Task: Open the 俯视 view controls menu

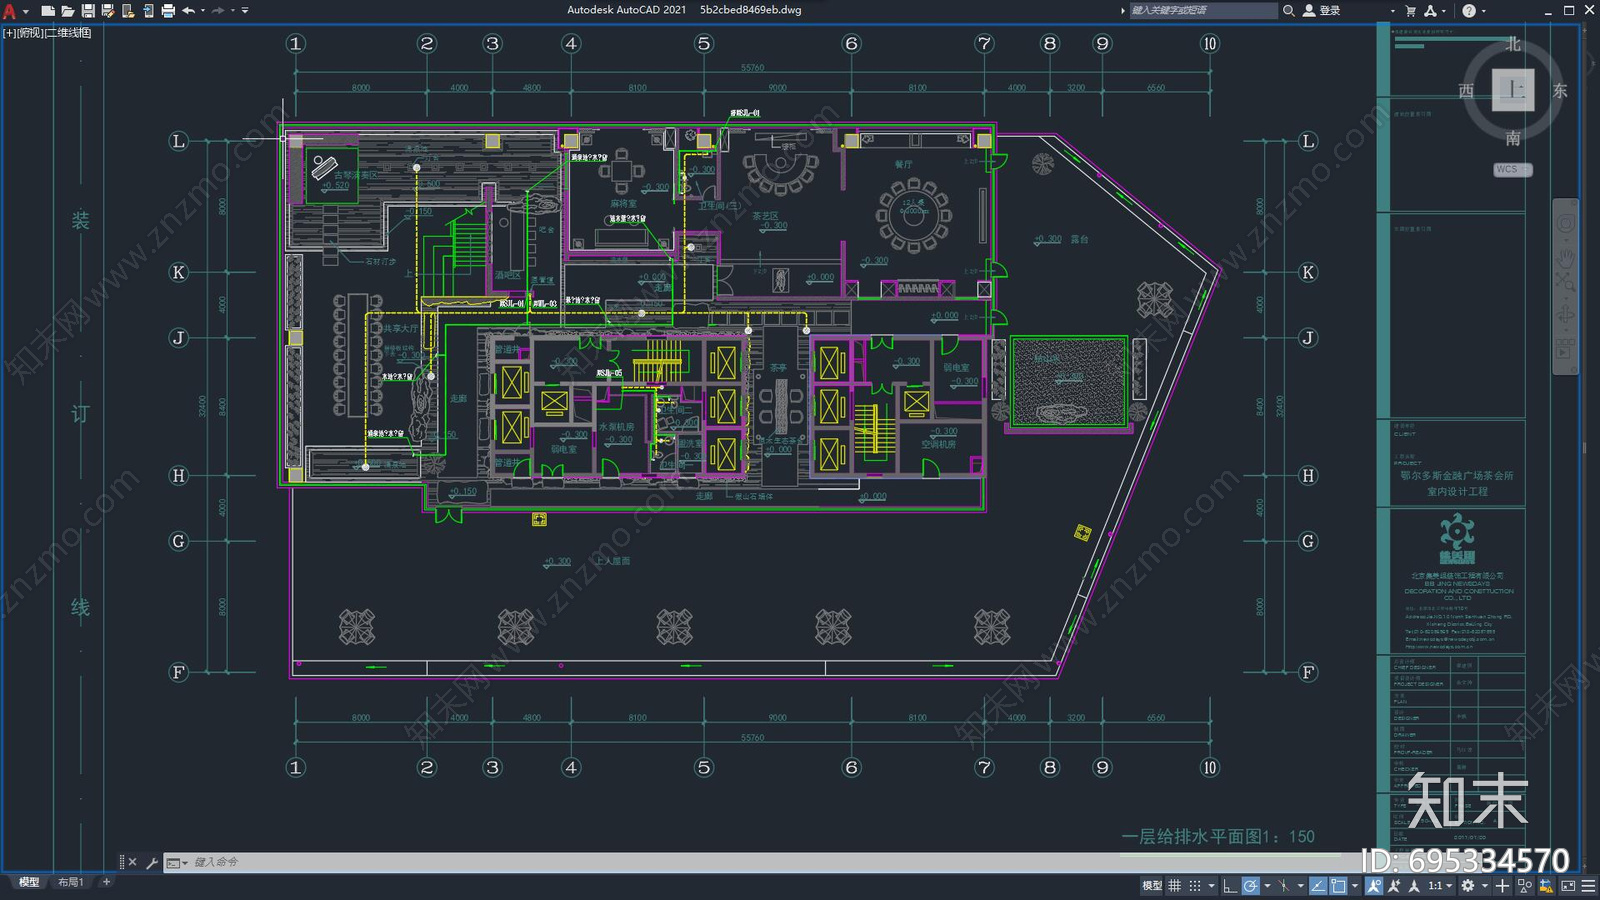Action: tap(30, 33)
